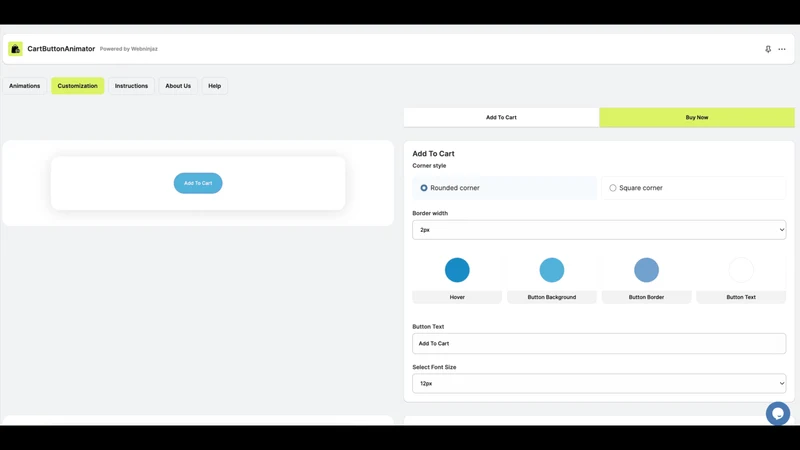800x450 pixels.
Task: Pick the Button Background color swatch
Action: click(552, 270)
